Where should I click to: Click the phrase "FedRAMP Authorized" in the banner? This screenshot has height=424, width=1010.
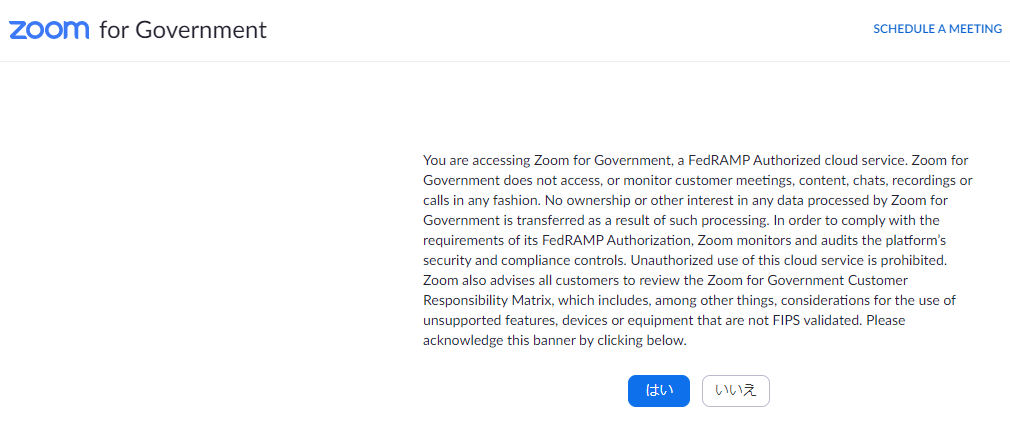click(756, 160)
